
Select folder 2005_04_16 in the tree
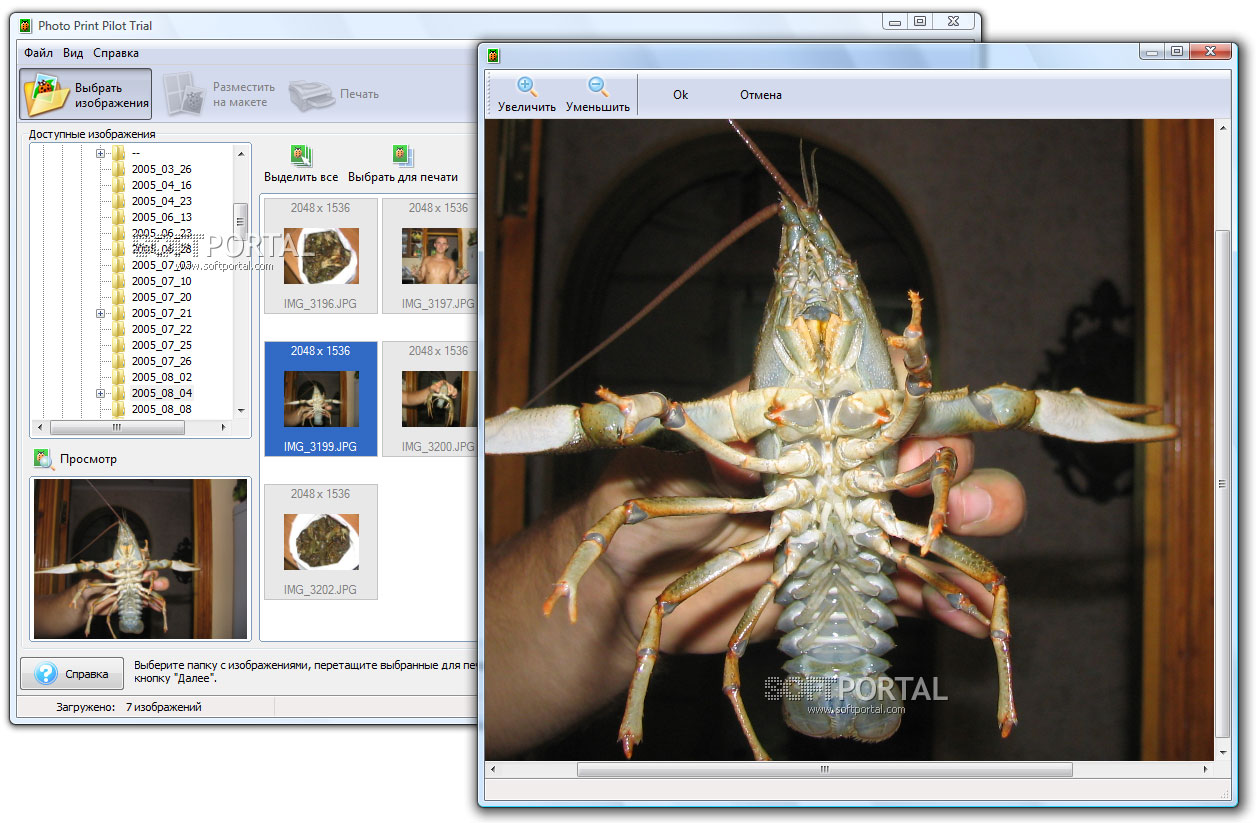coord(161,185)
